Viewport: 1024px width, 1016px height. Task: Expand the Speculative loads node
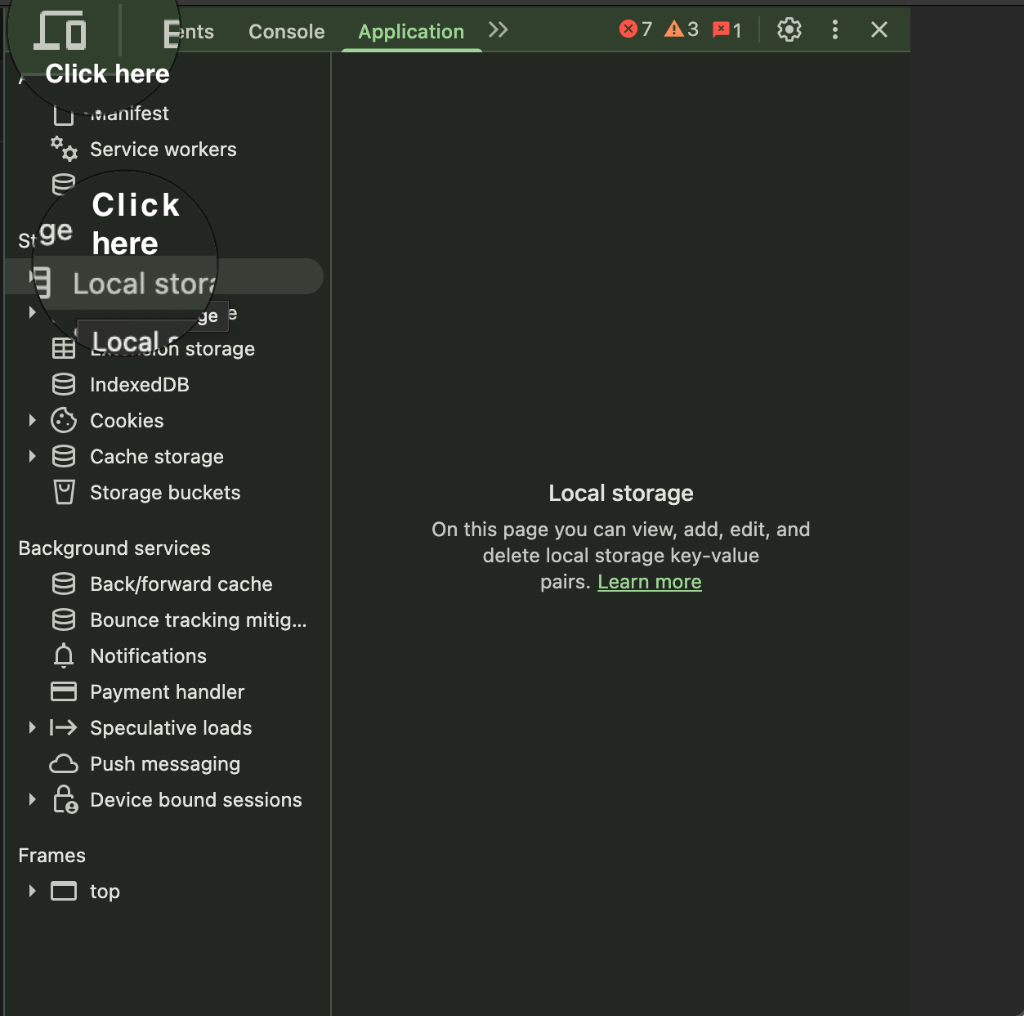point(32,727)
